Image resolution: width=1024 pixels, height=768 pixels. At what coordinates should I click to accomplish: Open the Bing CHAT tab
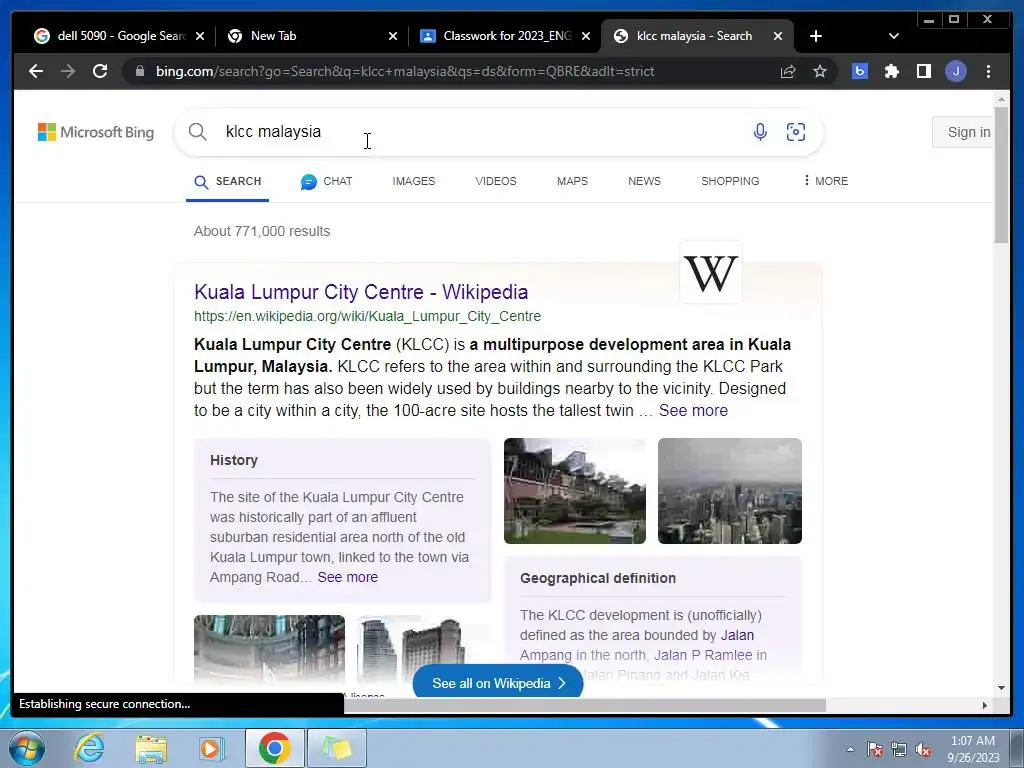click(326, 182)
